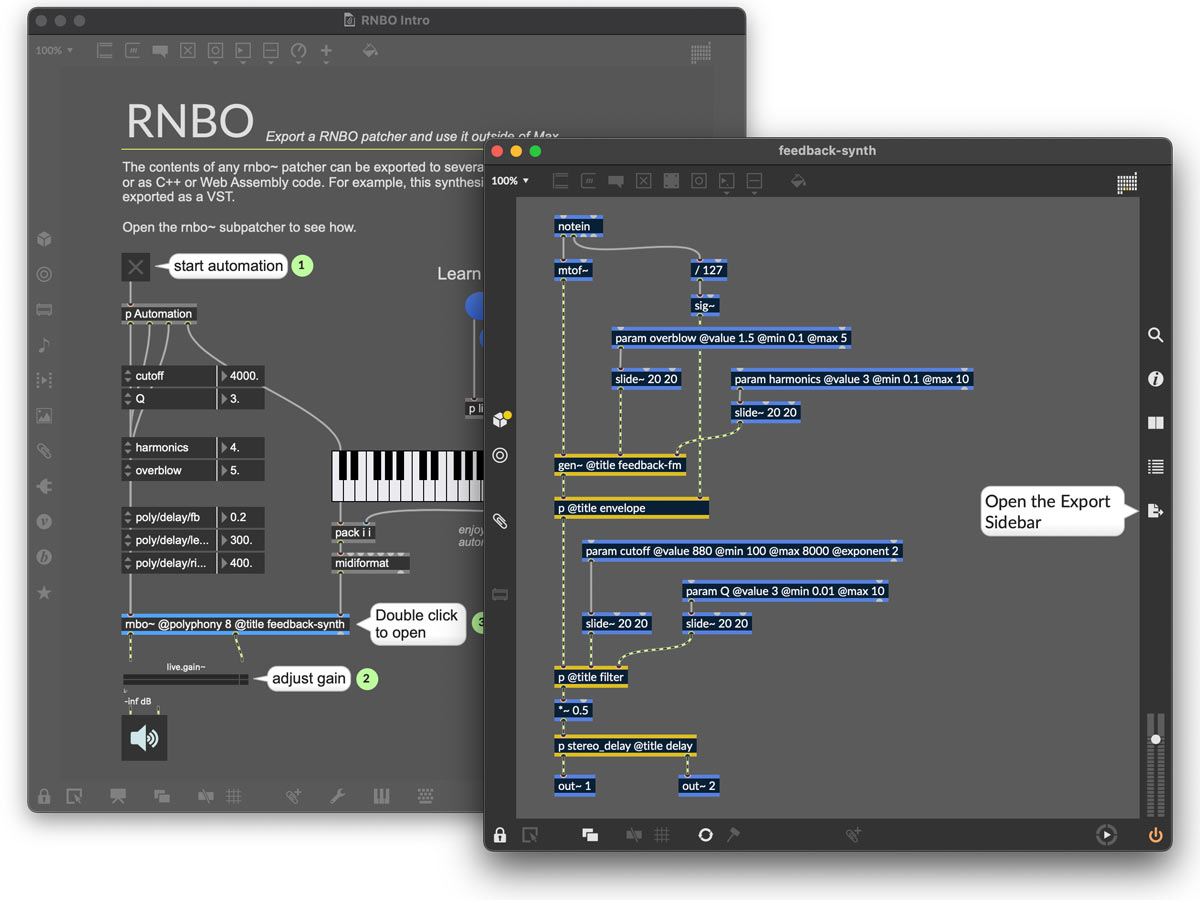The height and width of the screenshot is (900, 1200).
Task: Toggle the grid icon in feedback-synth bottom bar
Action: click(662, 835)
